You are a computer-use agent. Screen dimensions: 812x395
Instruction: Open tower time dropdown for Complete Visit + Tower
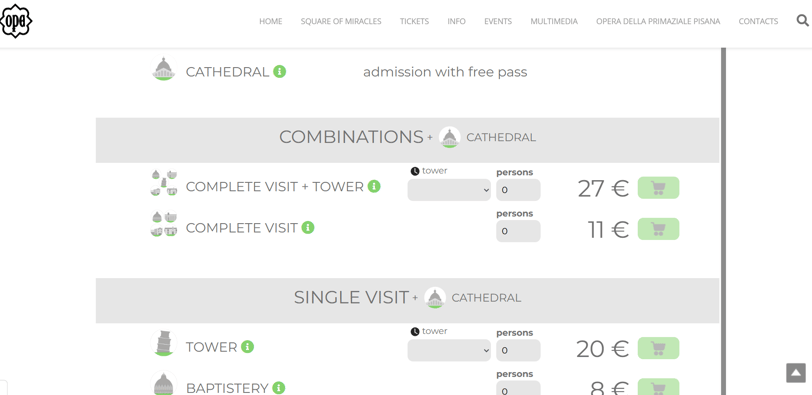coord(449,190)
